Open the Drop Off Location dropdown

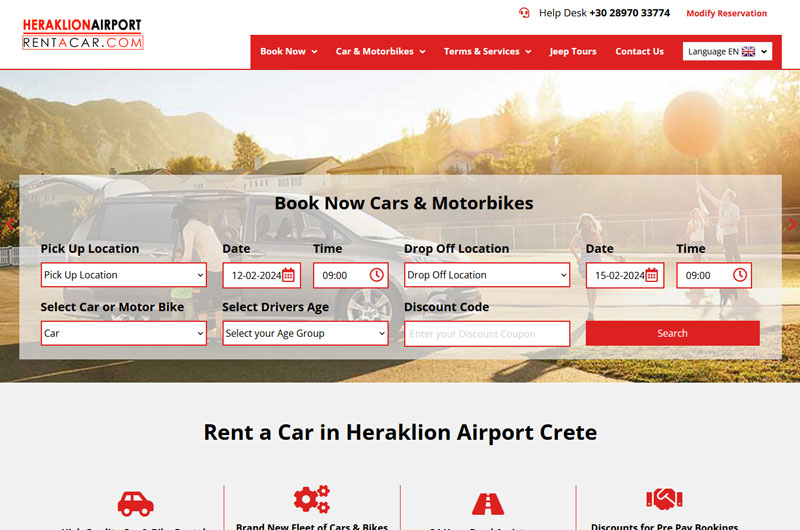coord(487,275)
